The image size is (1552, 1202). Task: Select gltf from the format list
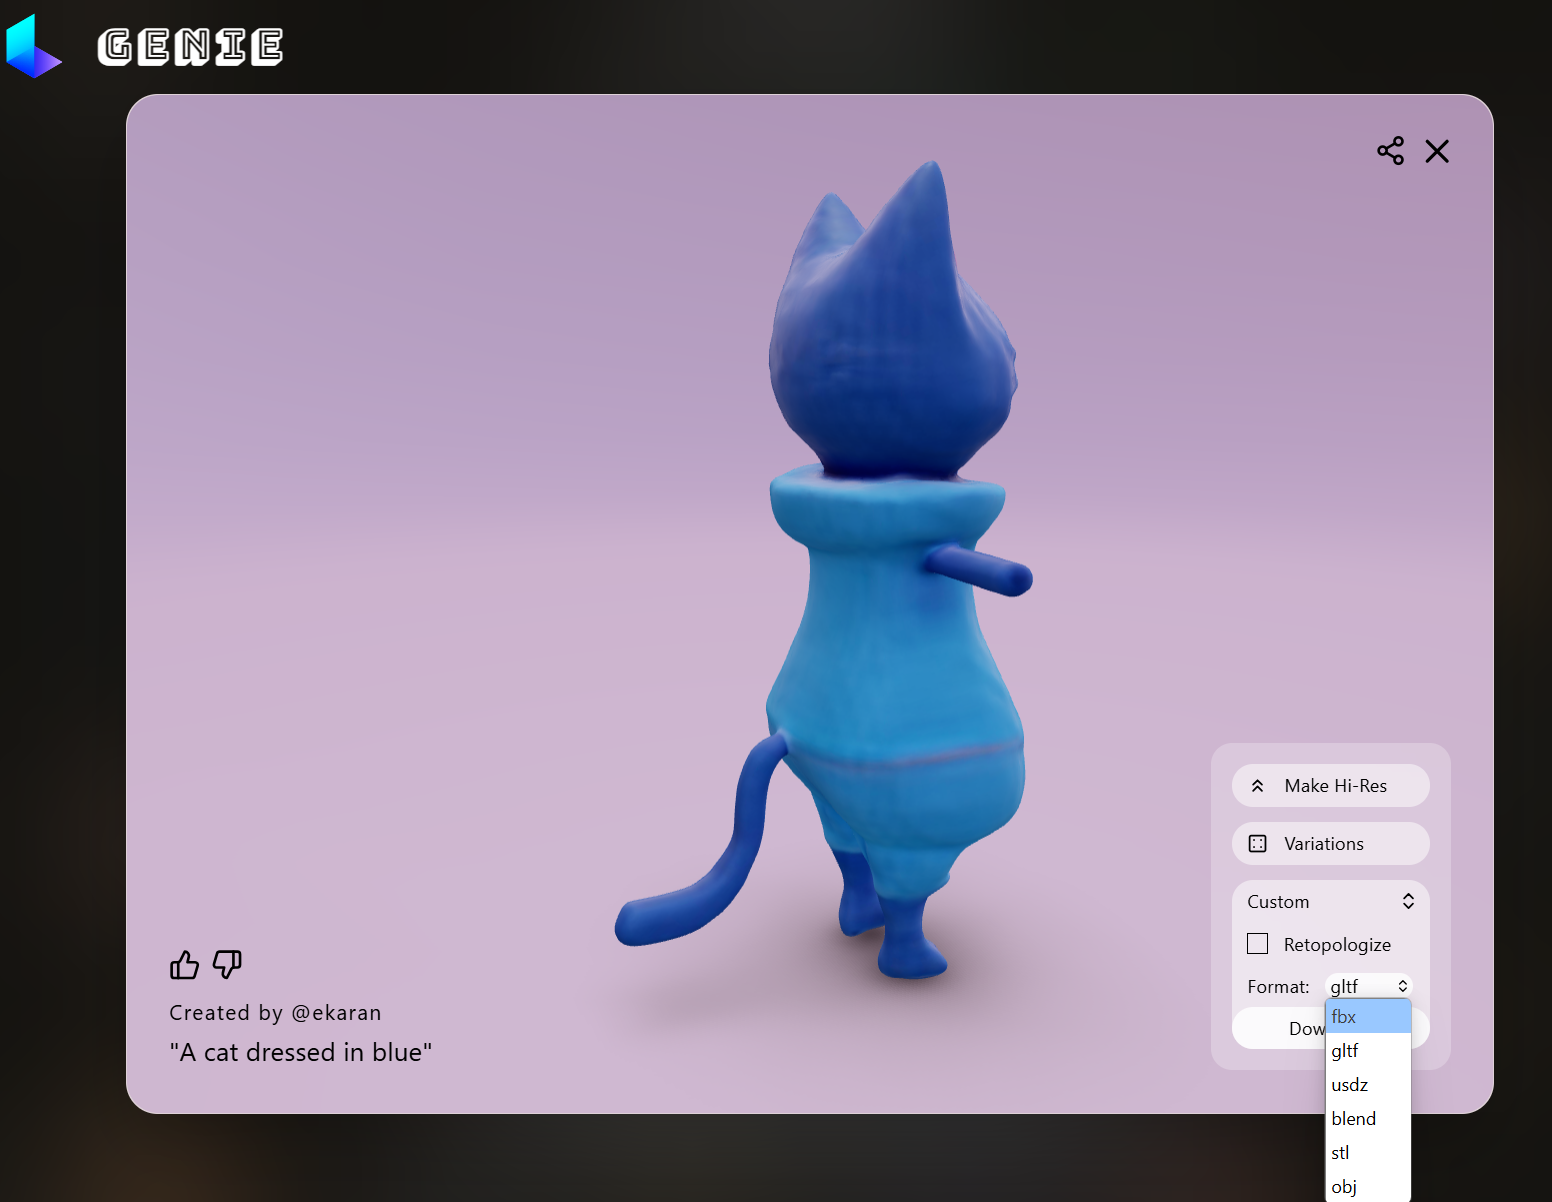click(1368, 1051)
